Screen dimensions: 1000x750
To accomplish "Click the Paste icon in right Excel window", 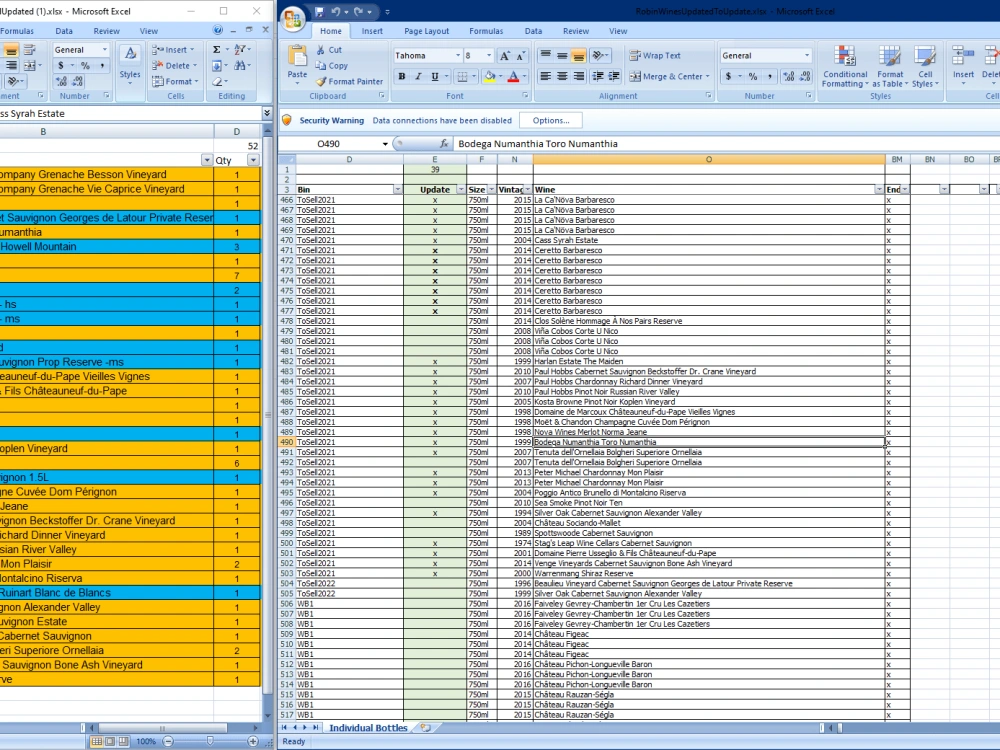I will click(x=297, y=57).
